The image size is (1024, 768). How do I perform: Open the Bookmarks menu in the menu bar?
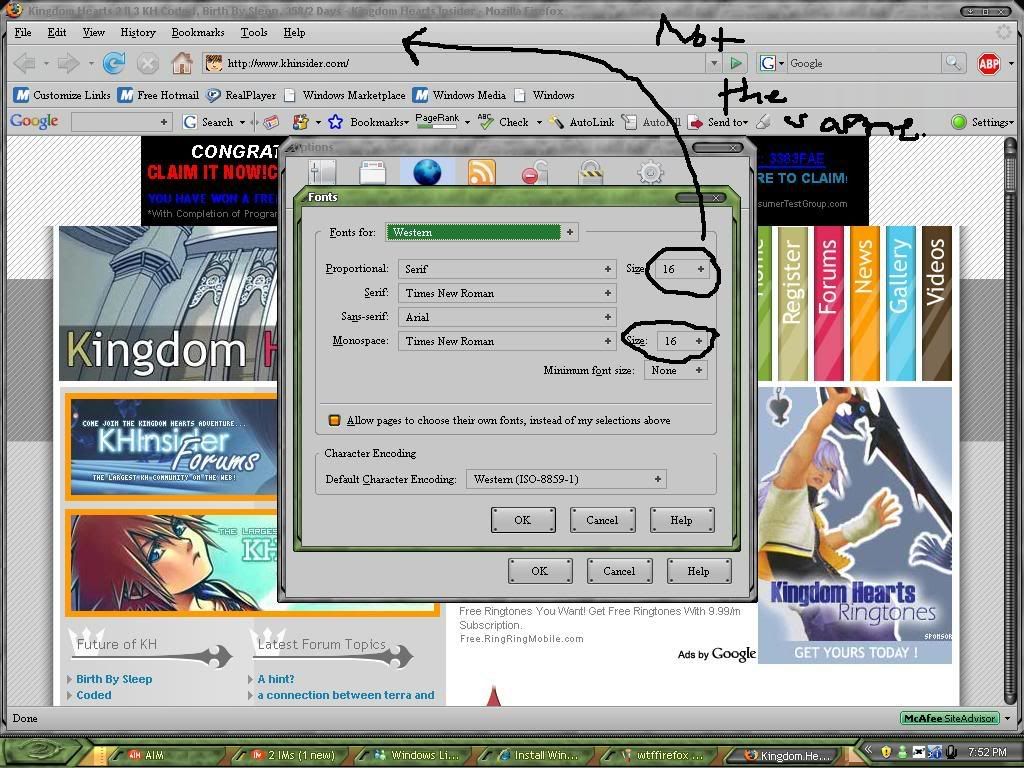(x=197, y=32)
